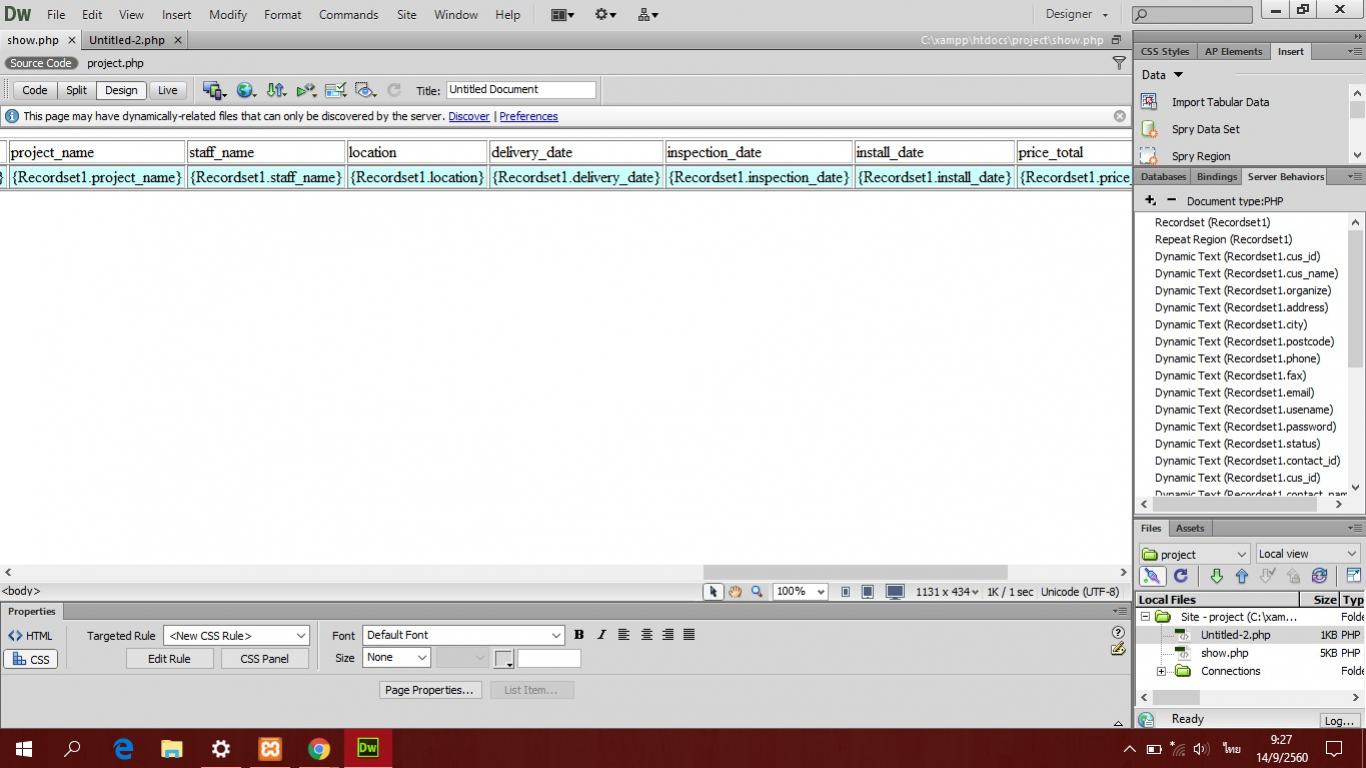Click green Get Files arrow
This screenshot has width=1366, height=768.
(x=1216, y=576)
